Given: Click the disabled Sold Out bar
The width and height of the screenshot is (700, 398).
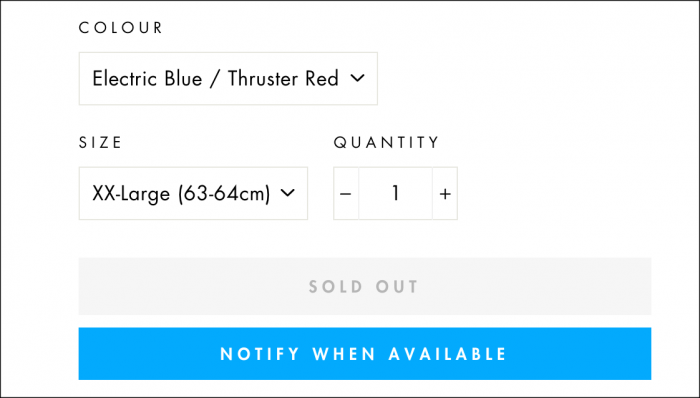Looking at the screenshot, I should point(365,286).
